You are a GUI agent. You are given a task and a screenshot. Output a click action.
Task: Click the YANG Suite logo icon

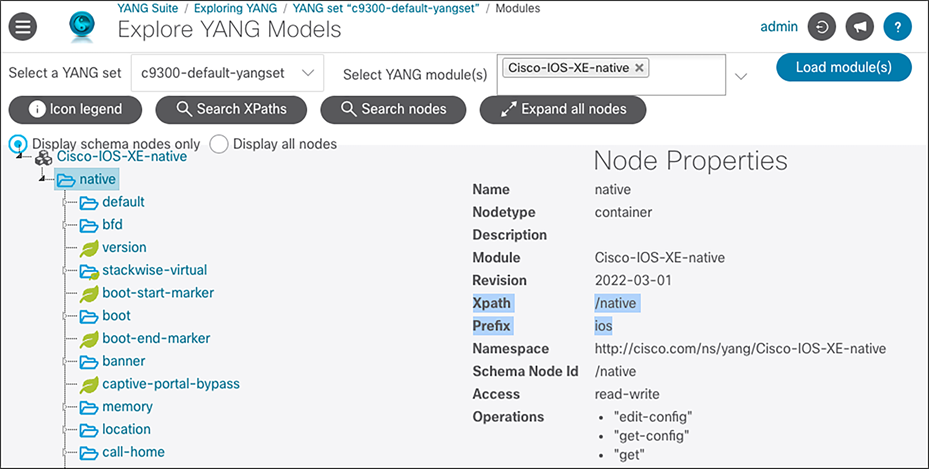pos(82,27)
